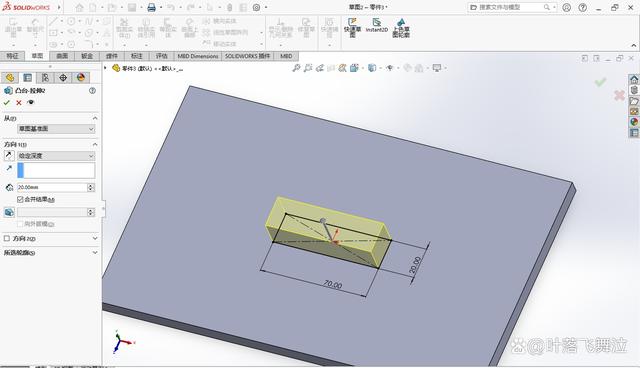Open the FeatureManager design tree tab

[9, 78]
